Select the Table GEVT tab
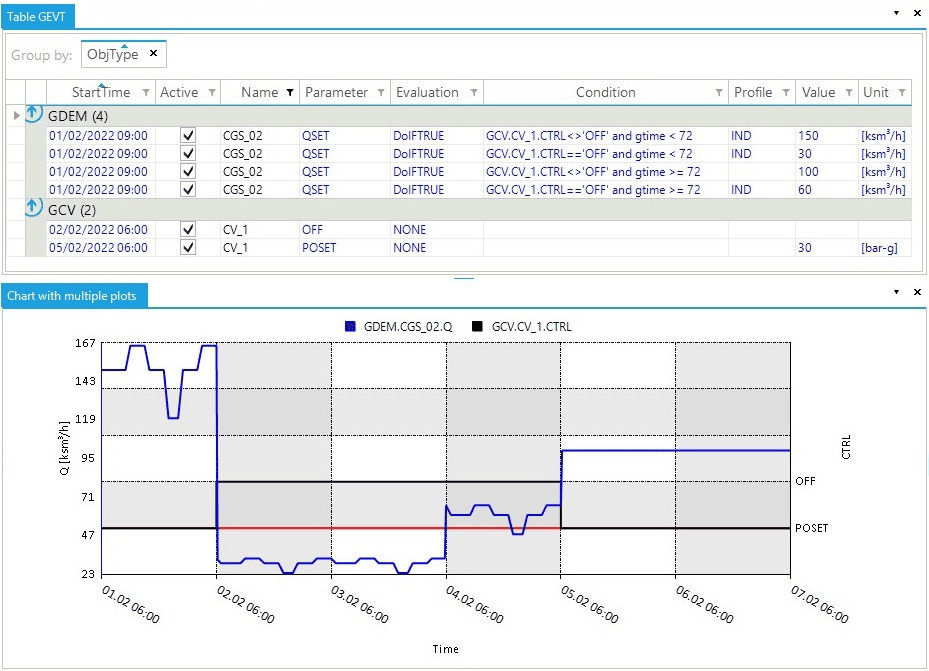 (x=36, y=16)
